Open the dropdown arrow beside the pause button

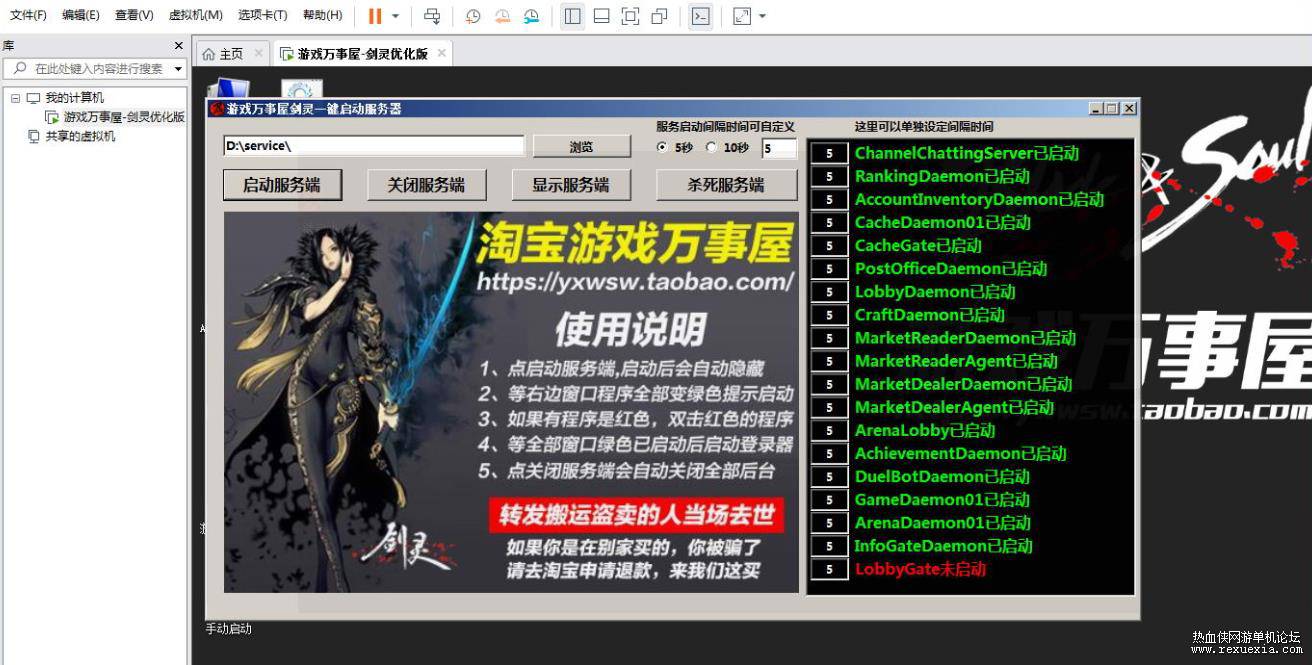pos(395,16)
